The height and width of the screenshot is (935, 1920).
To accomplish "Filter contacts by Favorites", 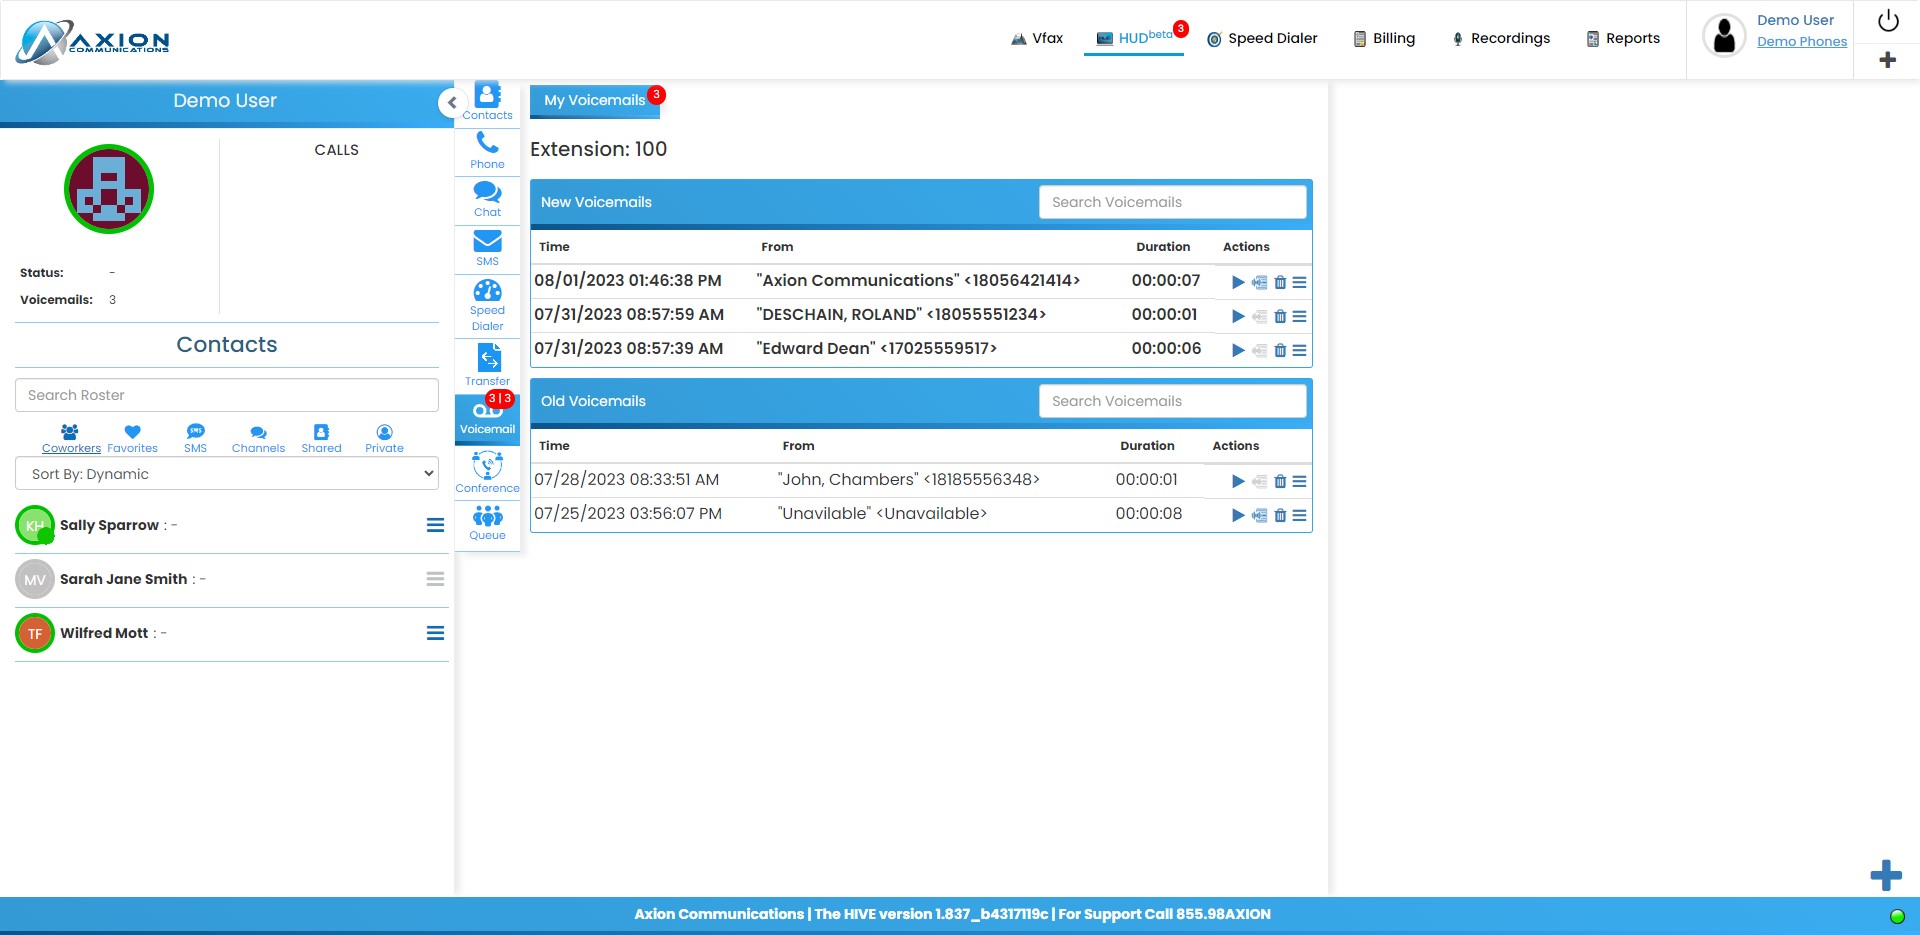I will 132,439.
